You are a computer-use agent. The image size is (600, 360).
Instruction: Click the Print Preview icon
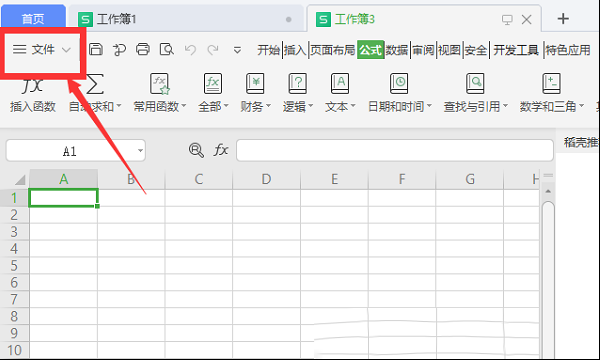(166, 49)
